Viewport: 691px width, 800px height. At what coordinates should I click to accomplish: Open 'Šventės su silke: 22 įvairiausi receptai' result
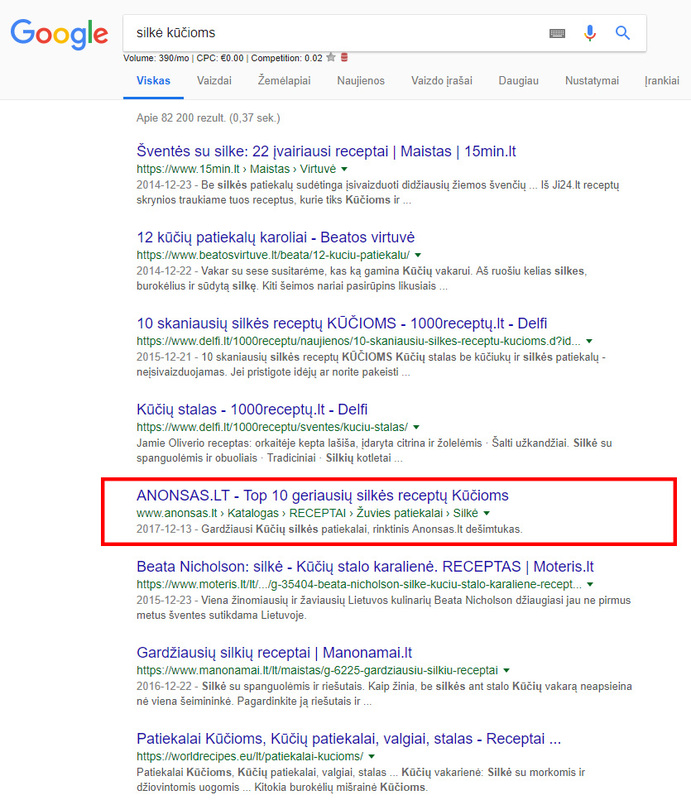click(x=326, y=151)
